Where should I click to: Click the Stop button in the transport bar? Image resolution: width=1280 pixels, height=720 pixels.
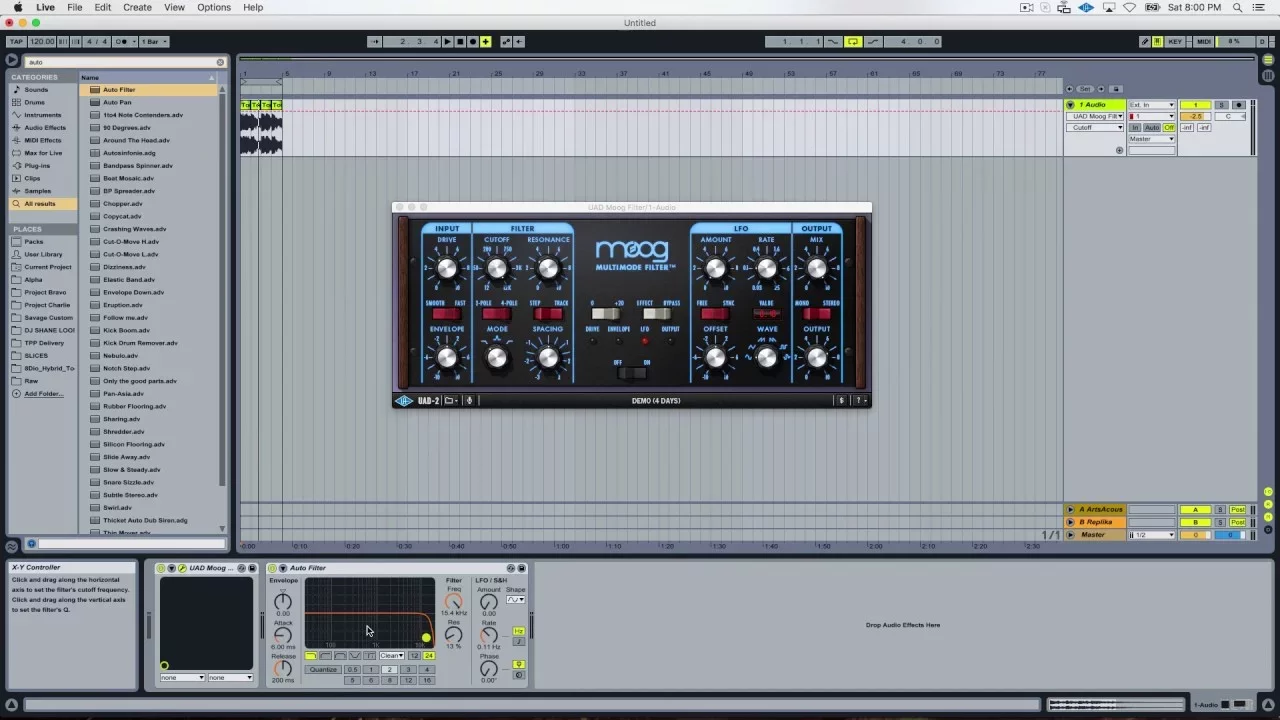(460, 41)
